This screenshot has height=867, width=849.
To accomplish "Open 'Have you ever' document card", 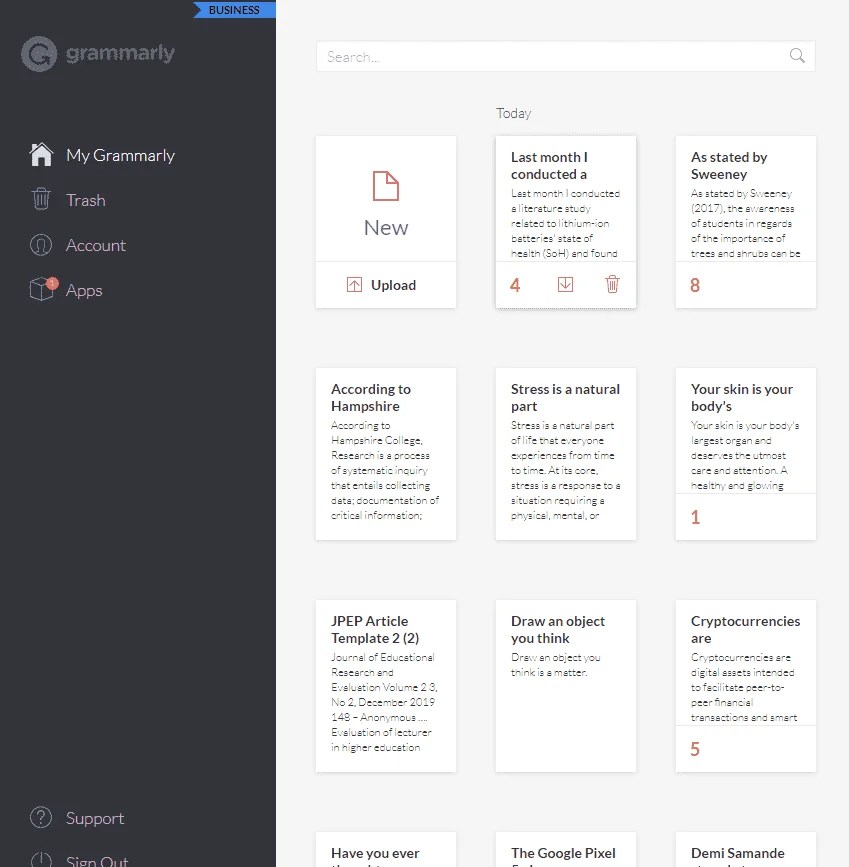I will (x=386, y=850).
